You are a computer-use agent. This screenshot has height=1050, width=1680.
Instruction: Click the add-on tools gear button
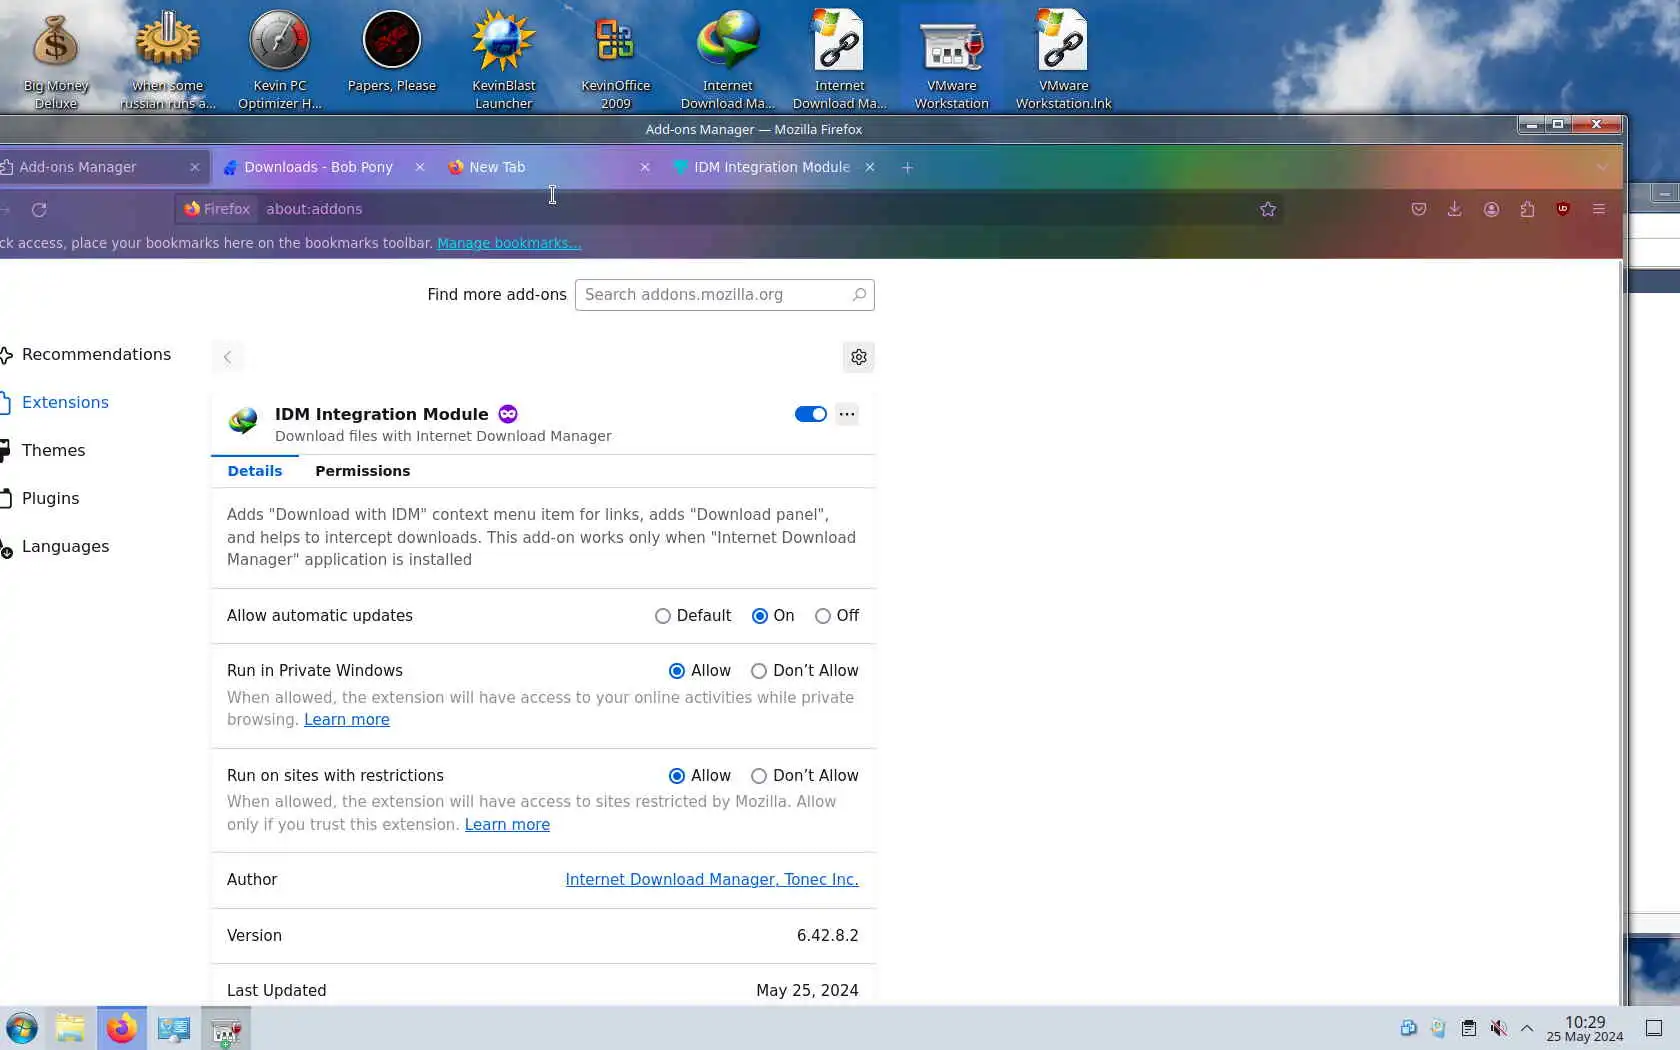click(x=858, y=357)
